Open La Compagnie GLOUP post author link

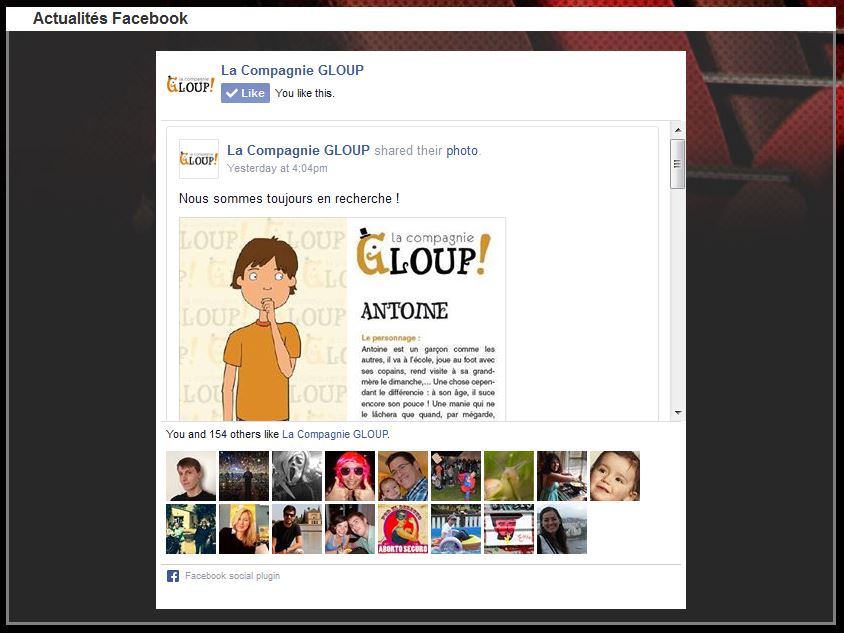pyautogui.click(x=298, y=150)
